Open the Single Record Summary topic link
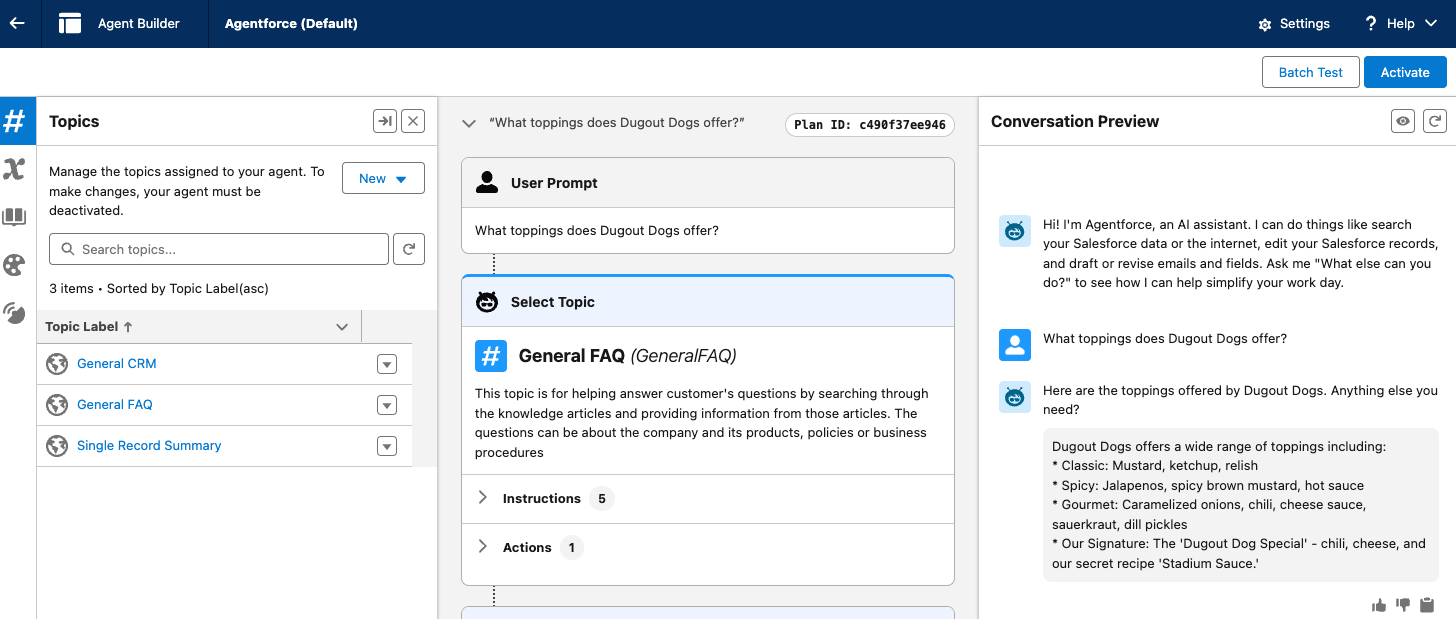 point(149,446)
